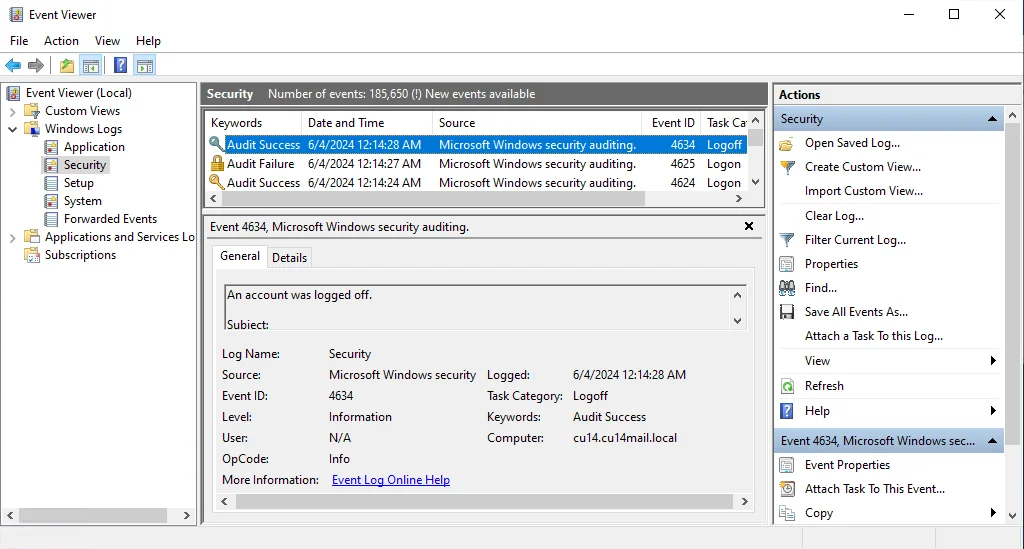This screenshot has height=549, width=1024.
Task: Toggle the Show/Hide Console Tree toolbar icon
Action: [91, 65]
